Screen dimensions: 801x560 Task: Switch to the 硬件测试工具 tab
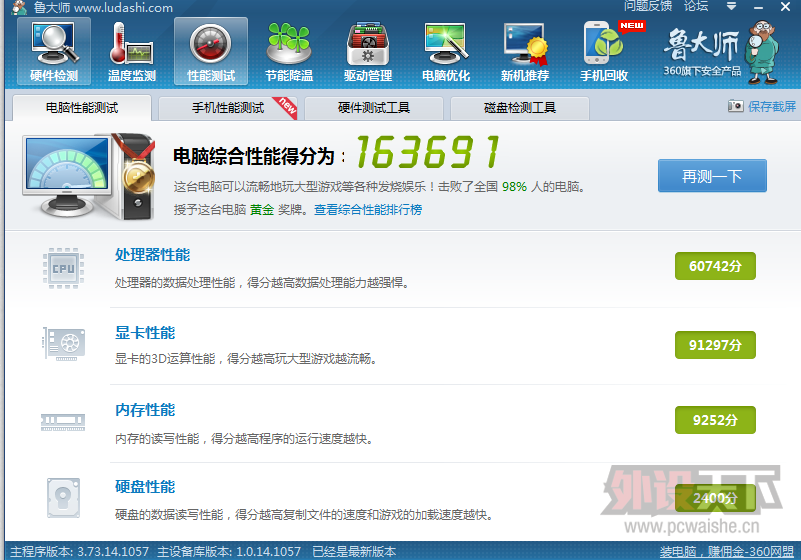click(x=374, y=108)
